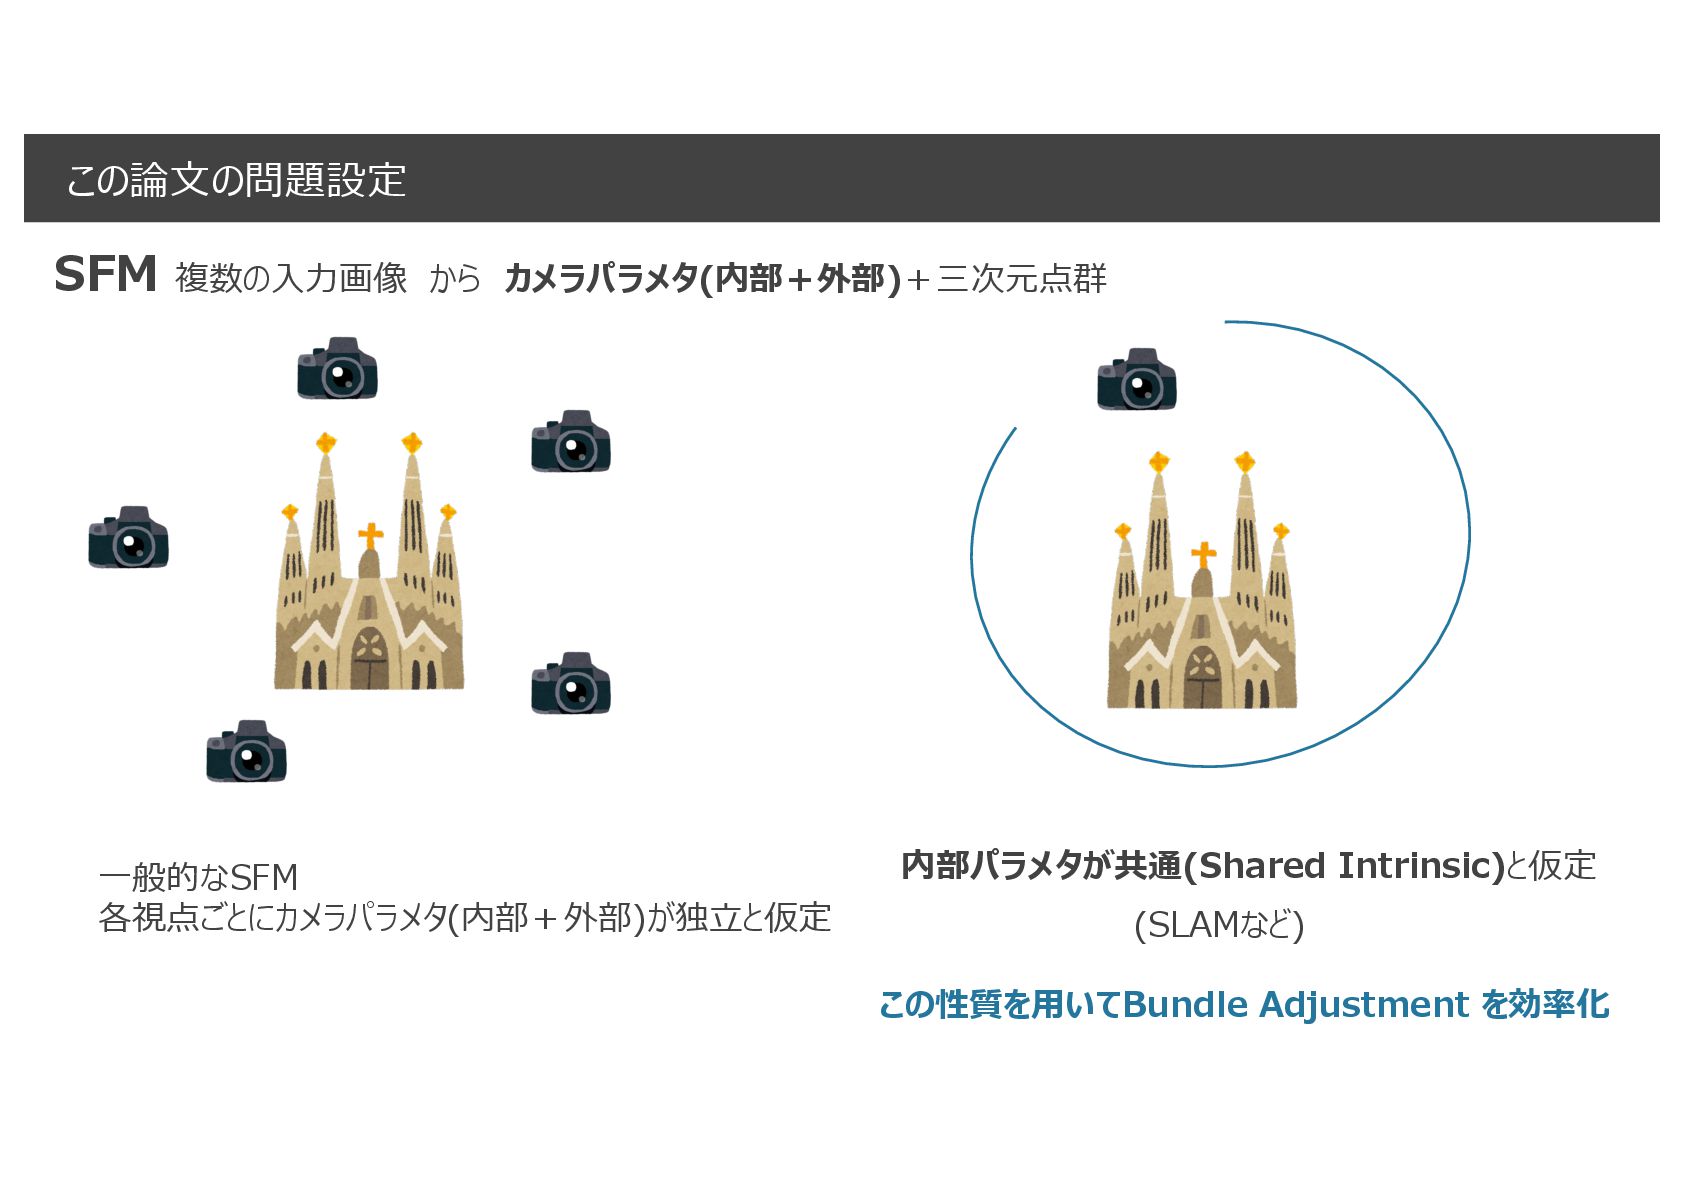1684x1190 pixels.
Task: Click the camera icon on the blue orbit curve
Action: click(x=1137, y=379)
